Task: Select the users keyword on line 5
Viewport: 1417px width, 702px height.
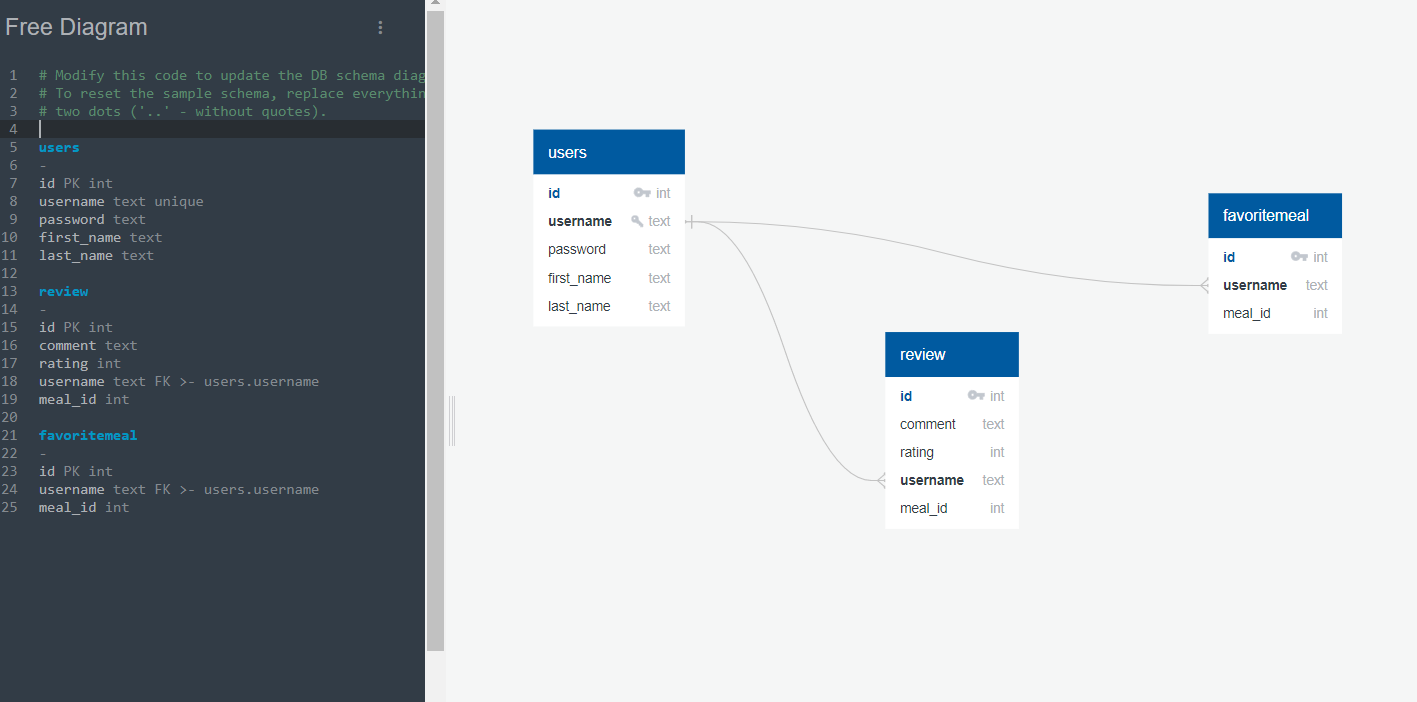Action: (57, 146)
